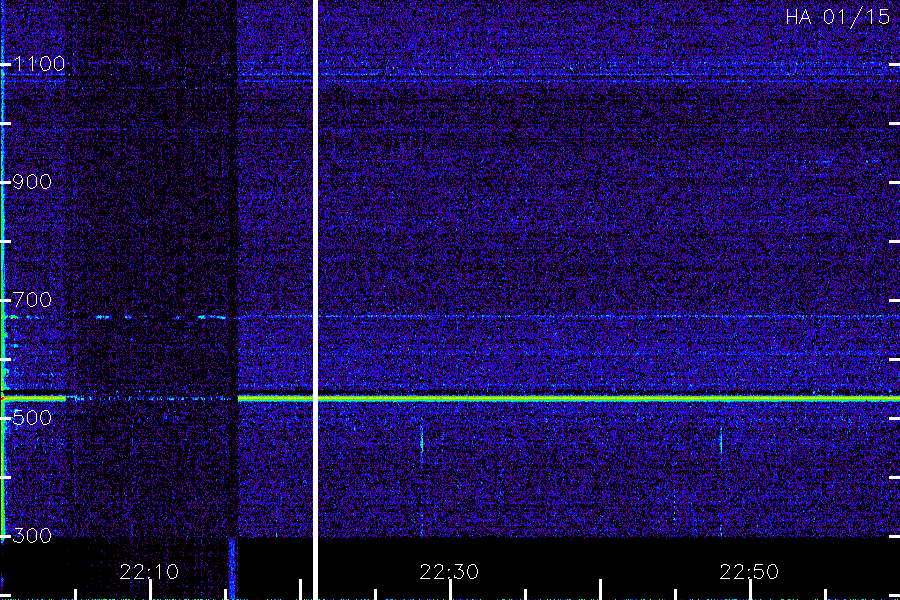900x600 pixels.
Task: Click the 22:50 time axis label
Action: (749, 572)
